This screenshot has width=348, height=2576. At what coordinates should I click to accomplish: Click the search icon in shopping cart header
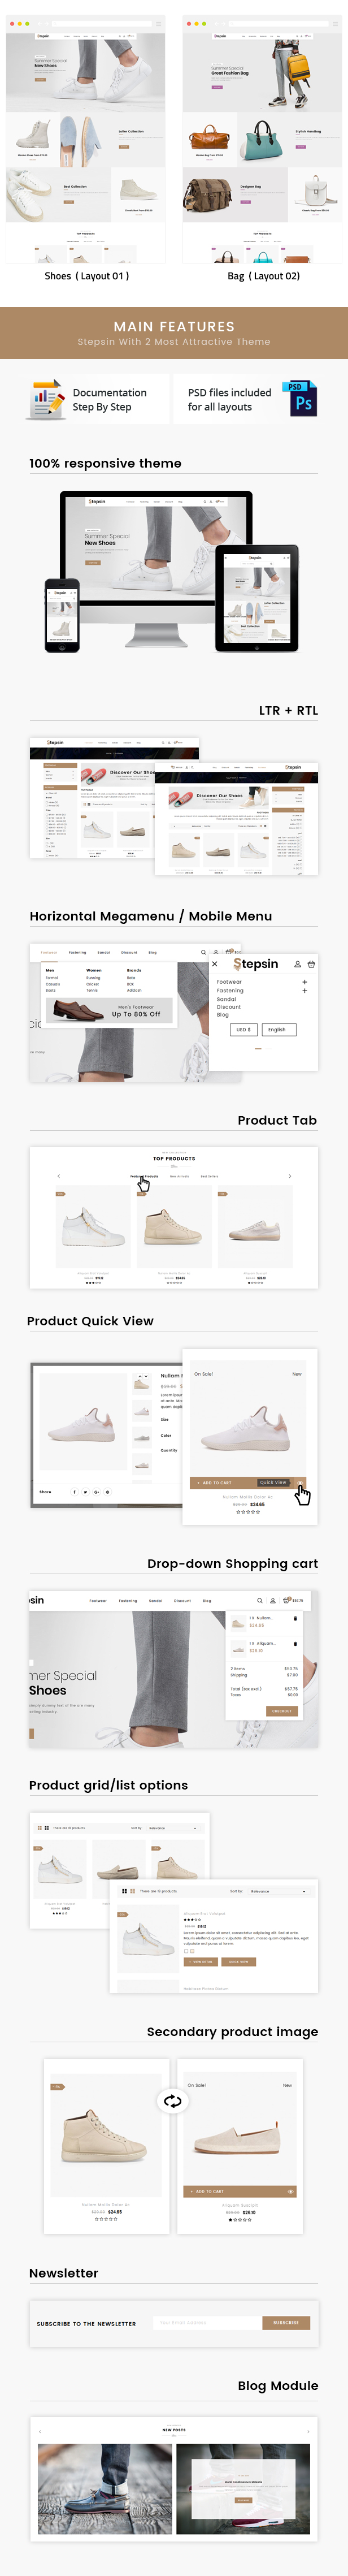259,1600
